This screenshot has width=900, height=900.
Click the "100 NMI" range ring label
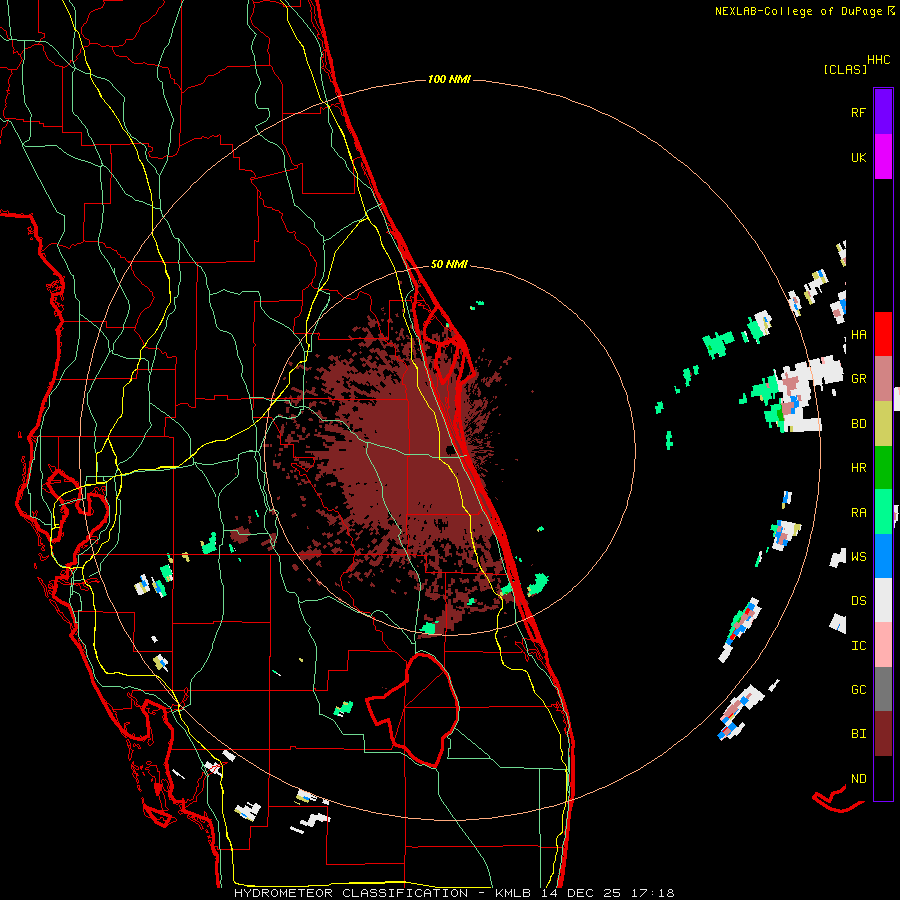coord(449,79)
